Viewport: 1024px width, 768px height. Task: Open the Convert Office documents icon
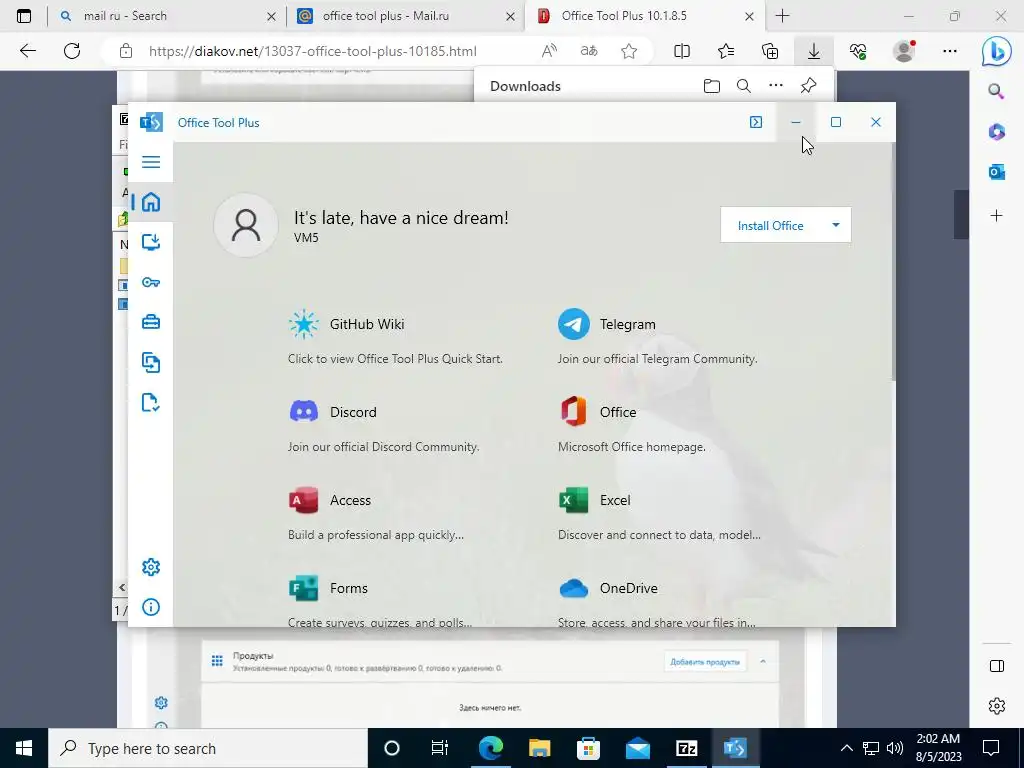151,362
